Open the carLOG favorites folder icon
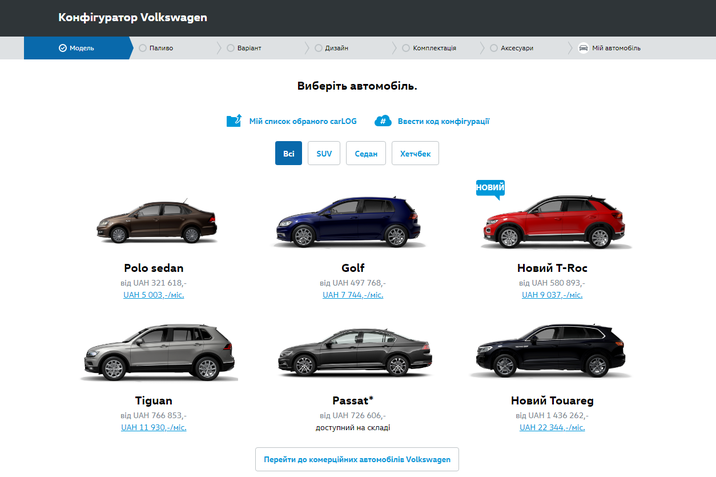 [x=234, y=121]
